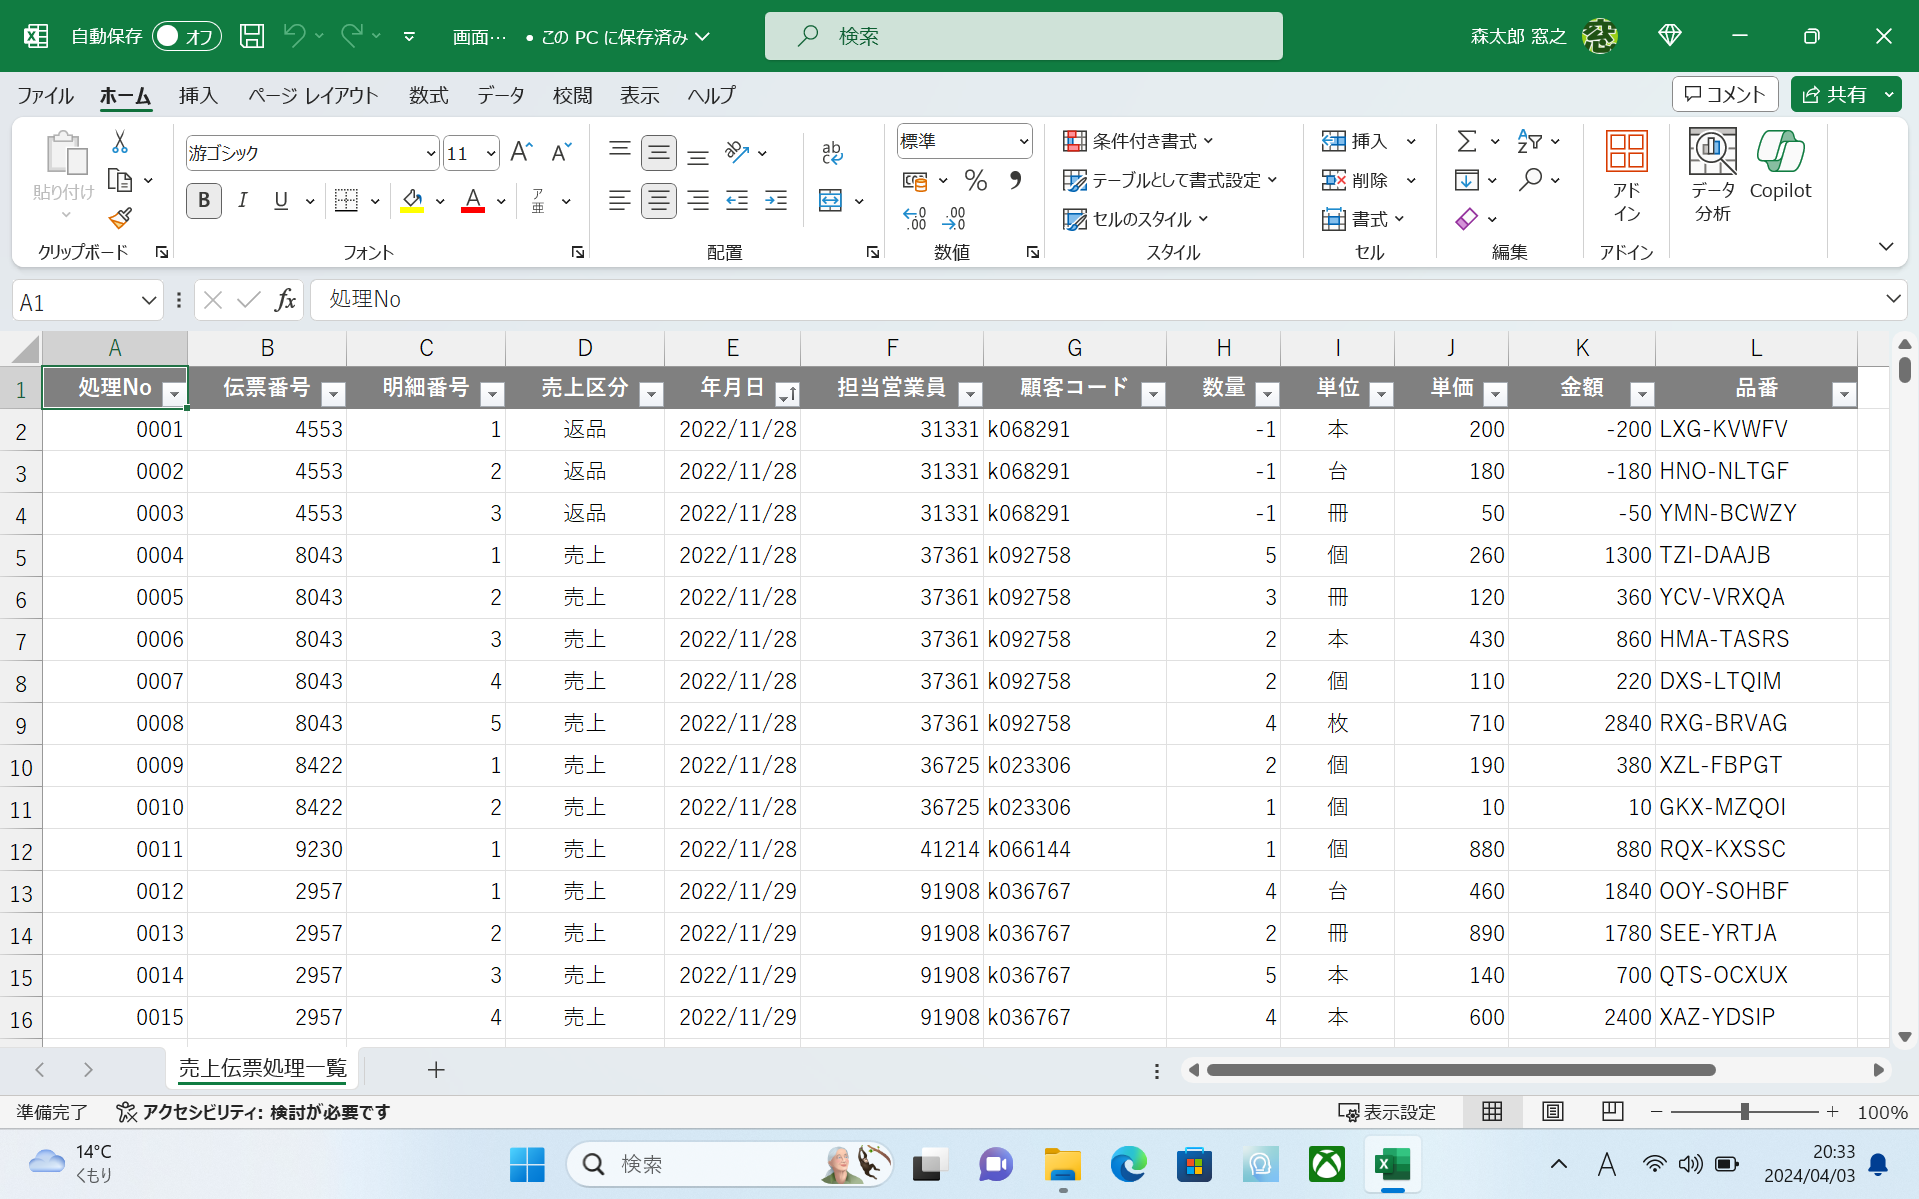The width and height of the screenshot is (1919, 1199).
Task: Switch to the 数式 ribbon tab
Action: click(428, 95)
